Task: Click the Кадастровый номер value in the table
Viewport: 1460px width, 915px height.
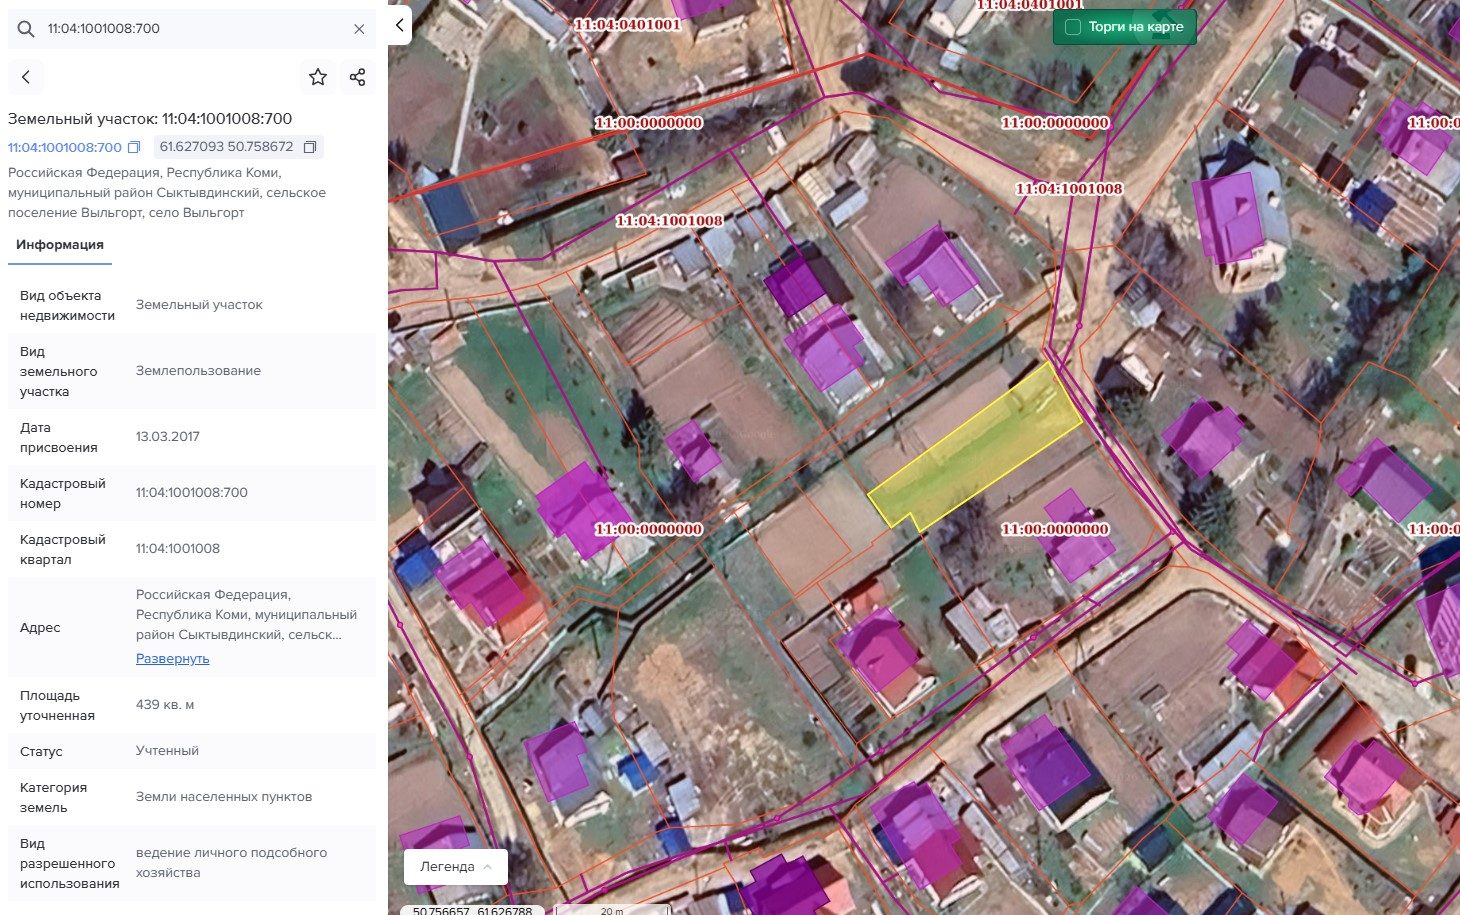Action: [192, 493]
